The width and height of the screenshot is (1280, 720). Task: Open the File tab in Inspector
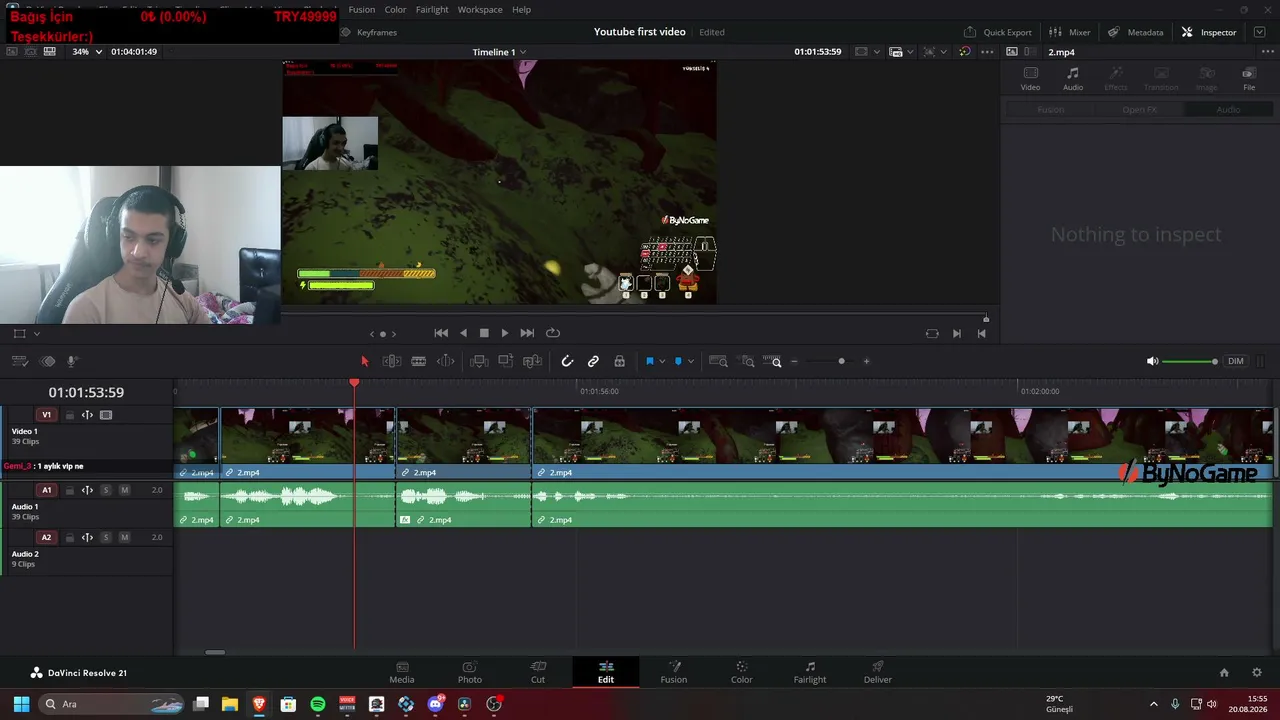tap(1249, 78)
